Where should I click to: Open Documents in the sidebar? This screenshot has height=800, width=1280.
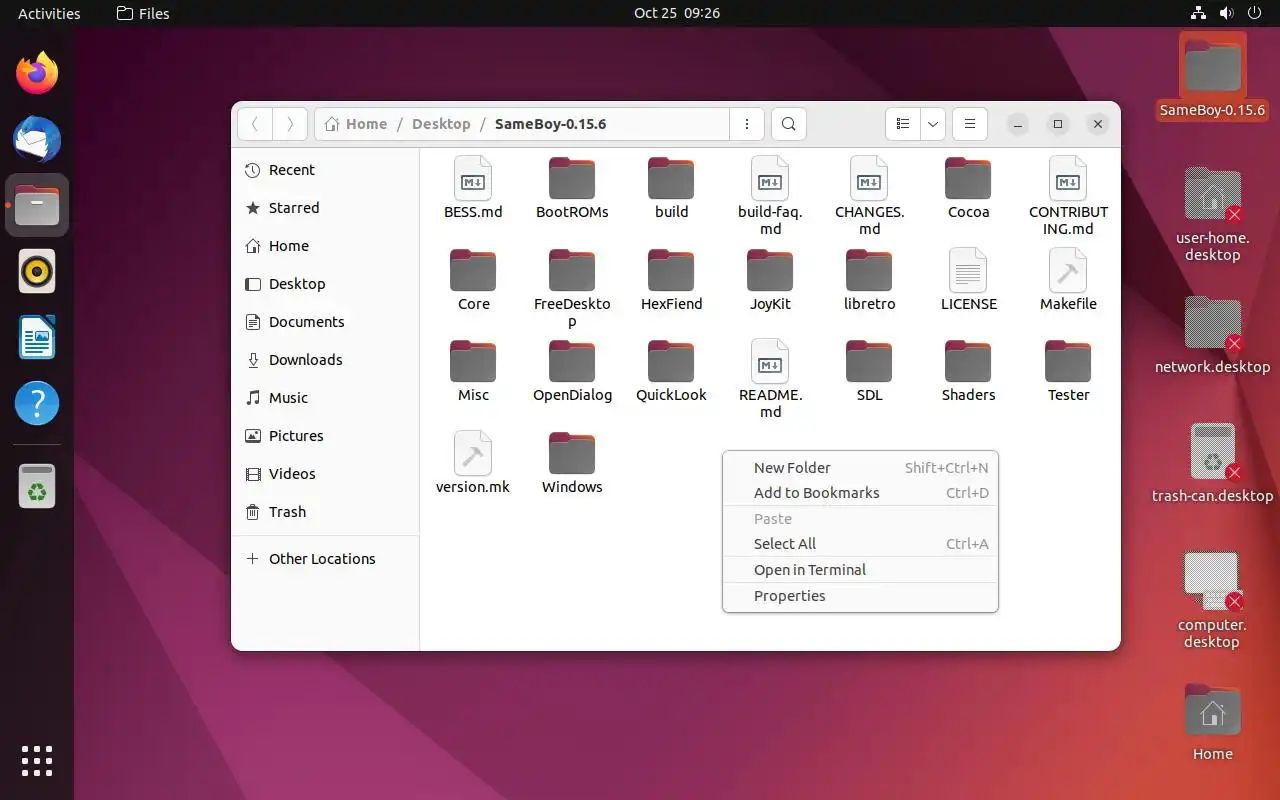(326, 322)
